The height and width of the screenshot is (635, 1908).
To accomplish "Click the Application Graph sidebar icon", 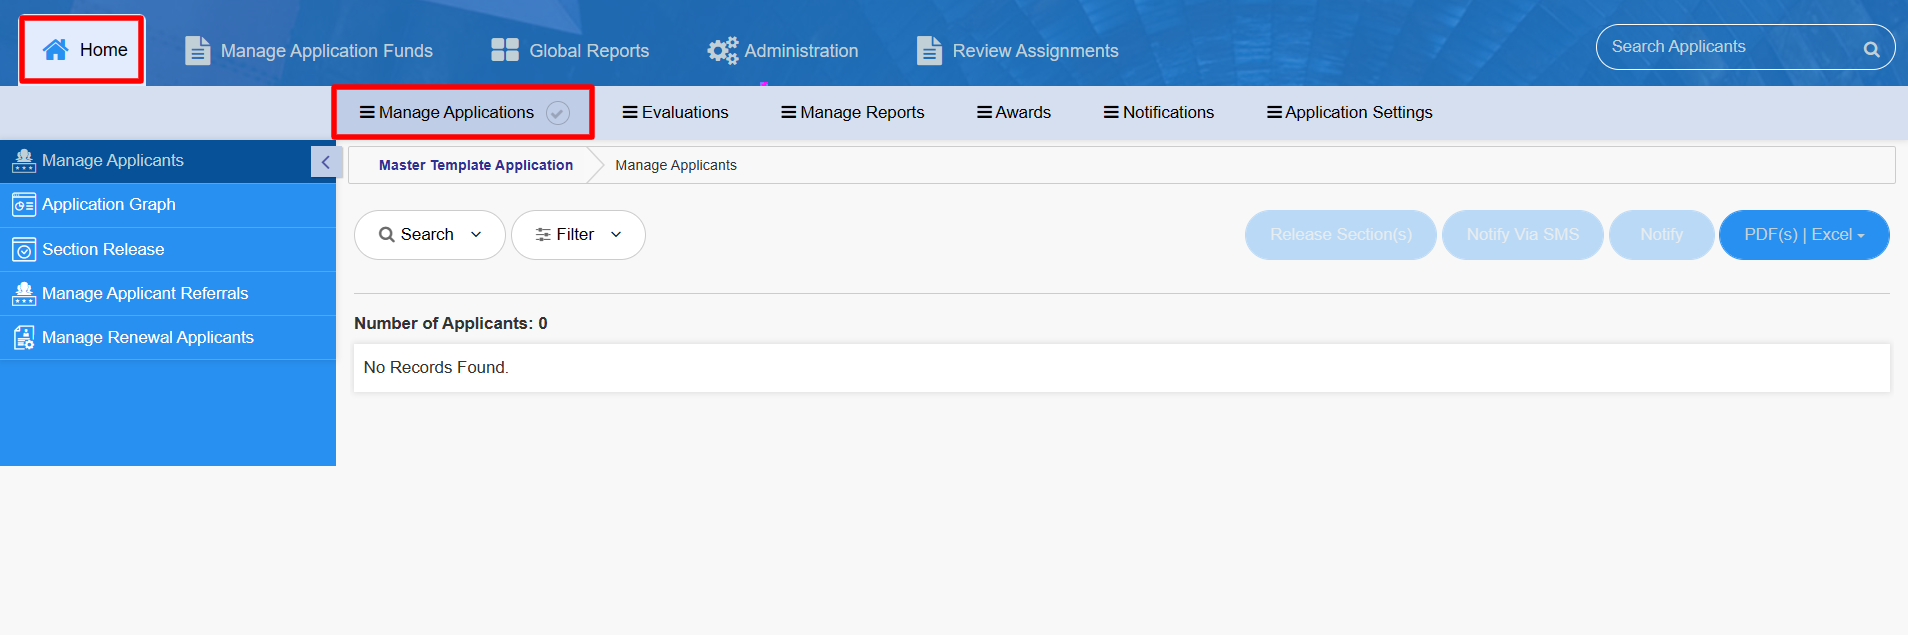I will click(24, 205).
